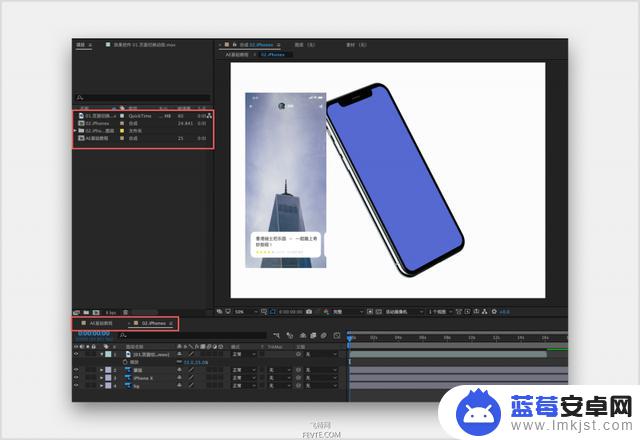The width and height of the screenshot is (640, 440).
Task: Click the AE基础教程 breadcrumb in the composition viewer
Action: (x=237, y=54)
